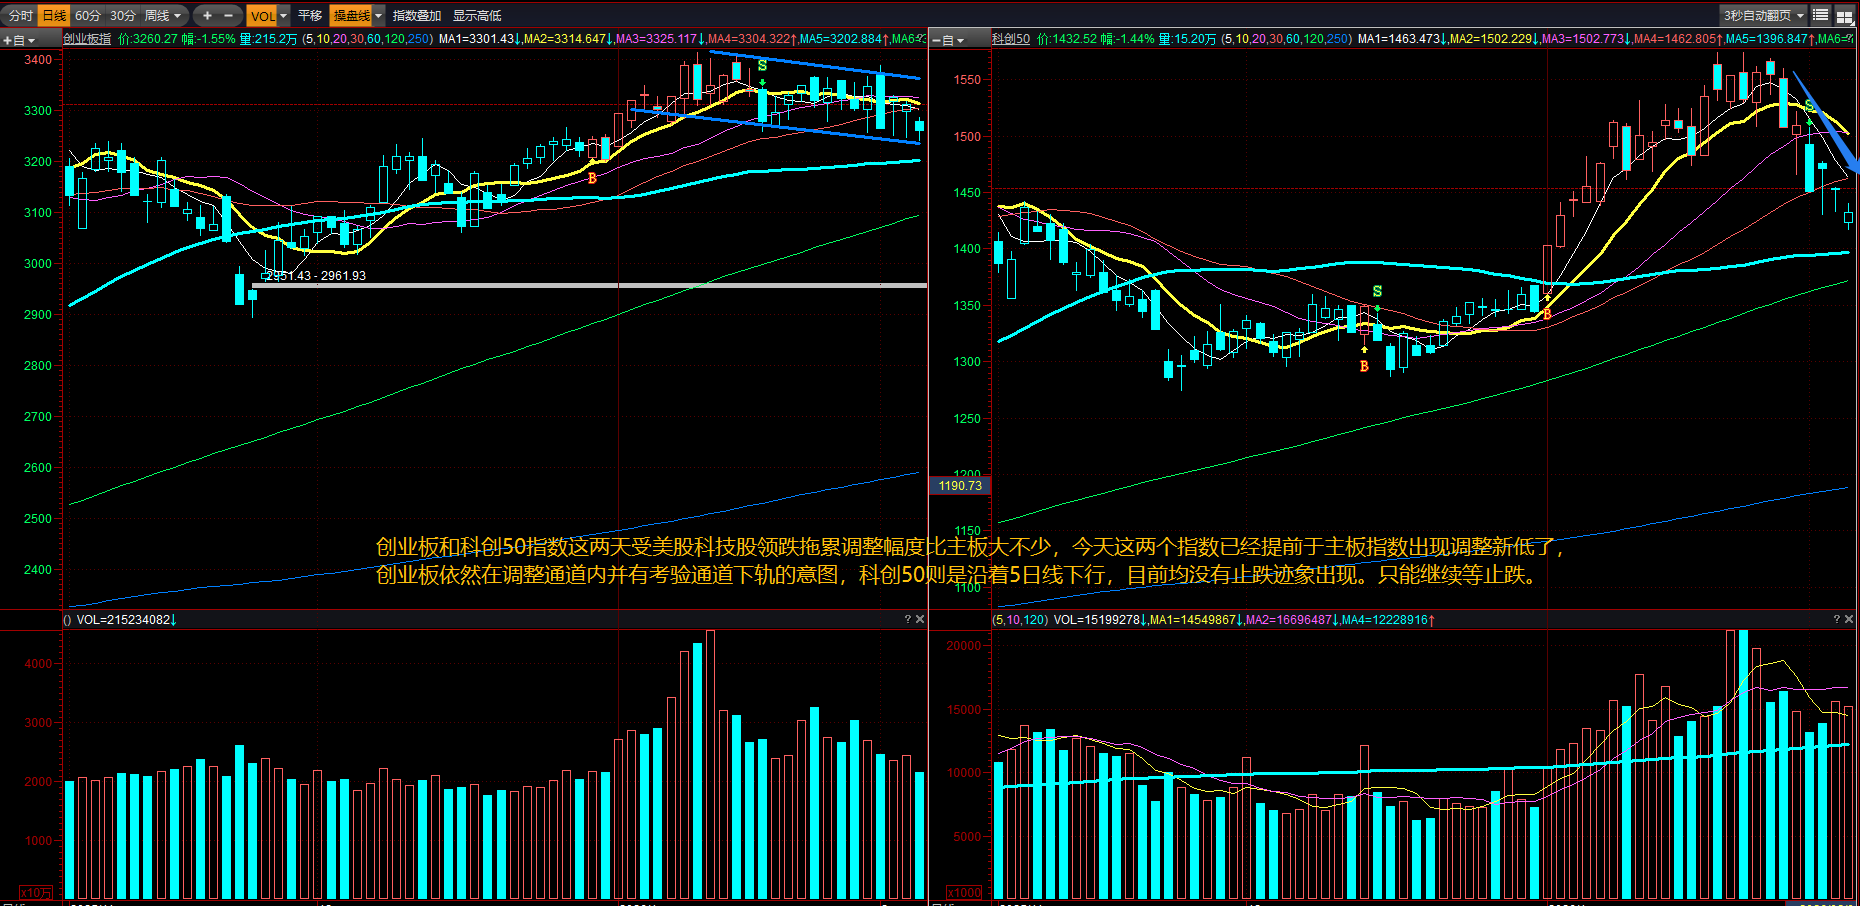Click the zoom out minus button
The width and height of the screenshot is (1860, 906).
pos(229,15)
